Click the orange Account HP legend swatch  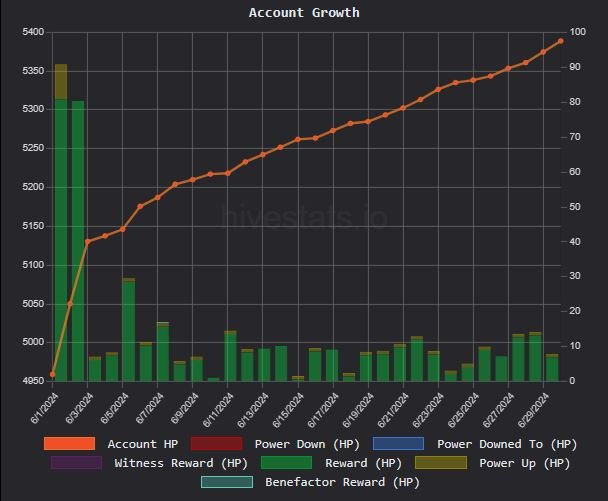tap(69, 444)
